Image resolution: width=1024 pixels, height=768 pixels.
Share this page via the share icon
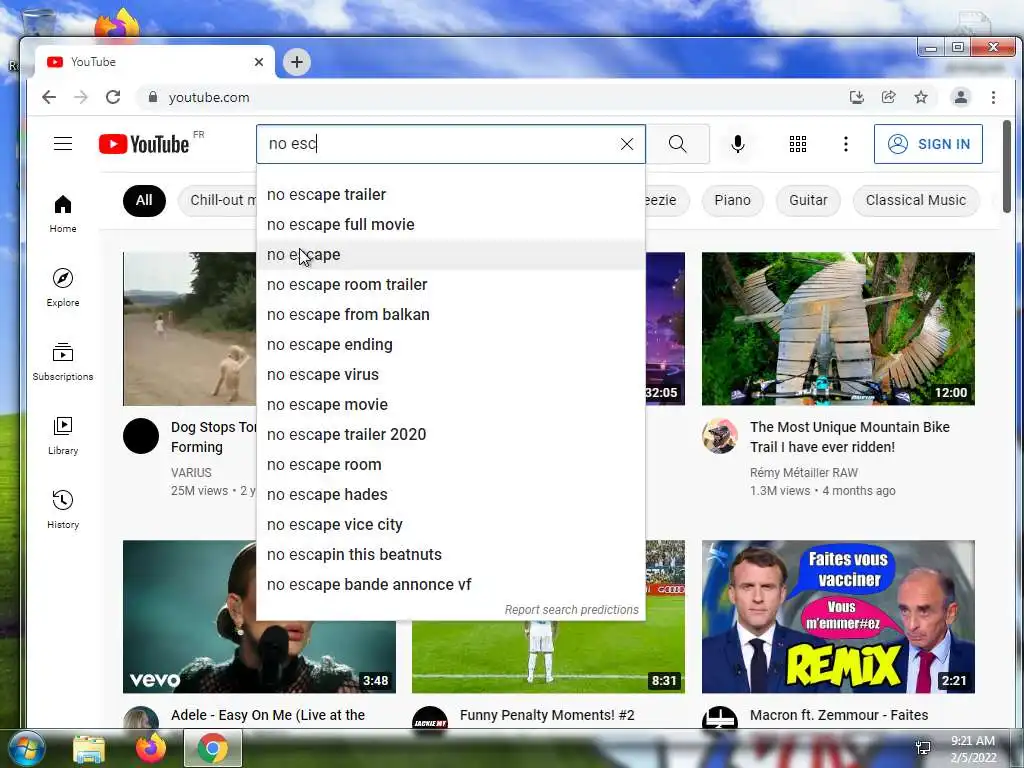[889, 97]
